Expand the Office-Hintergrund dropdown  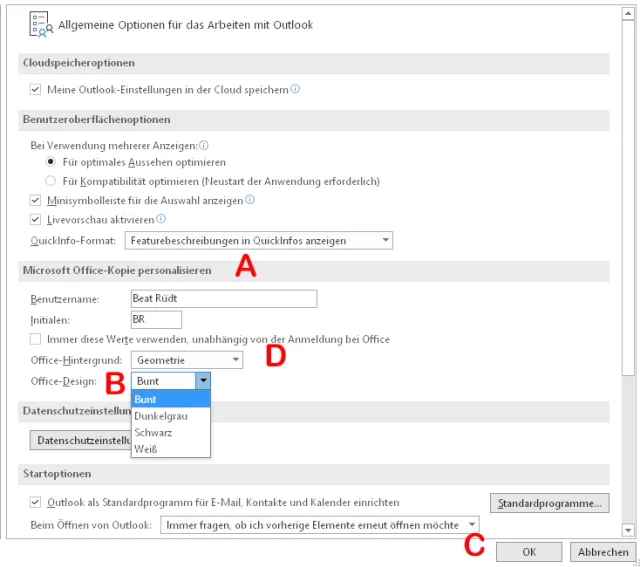(236, 360)
